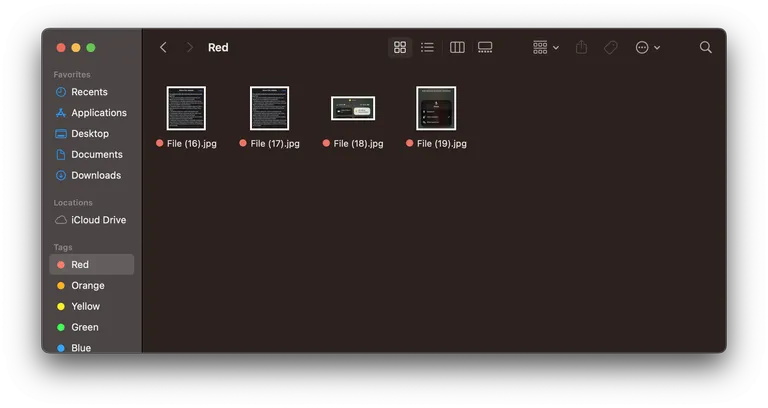Select the File (18).jpg thumbnail
This screenshot has width=768, height=408.
[353, 108]
